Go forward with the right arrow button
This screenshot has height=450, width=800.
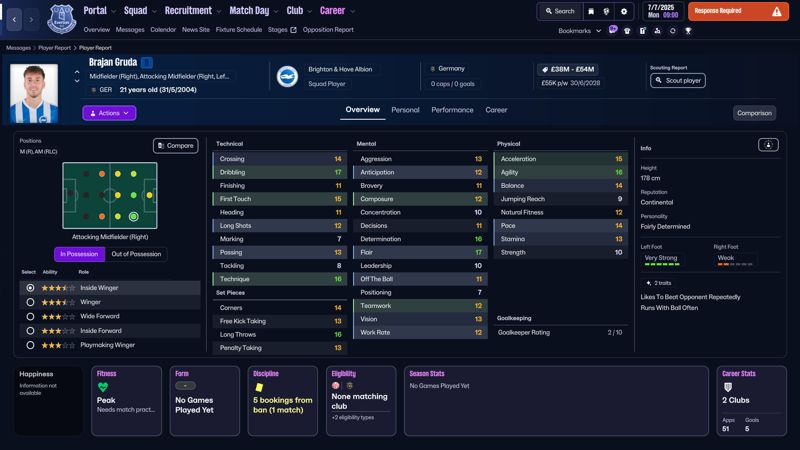pos(31,19)
